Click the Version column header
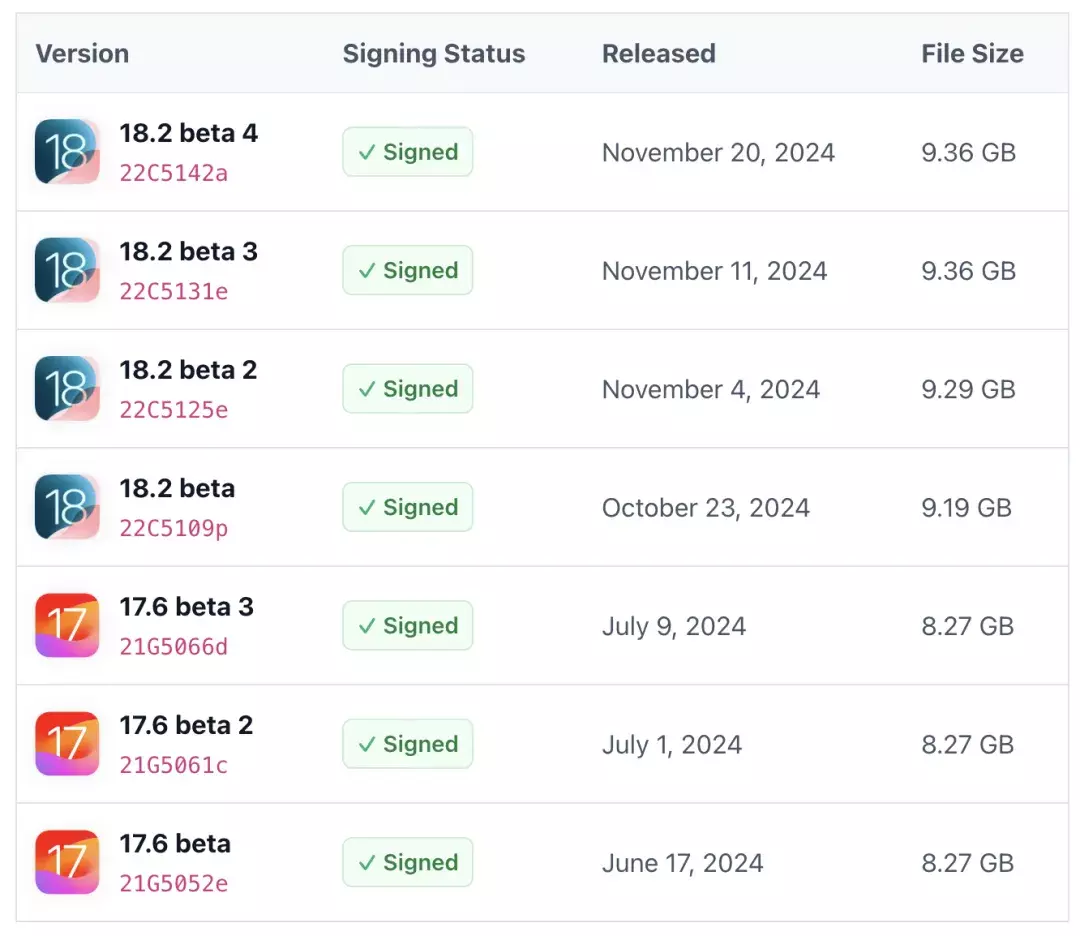 tap(82, 54)
